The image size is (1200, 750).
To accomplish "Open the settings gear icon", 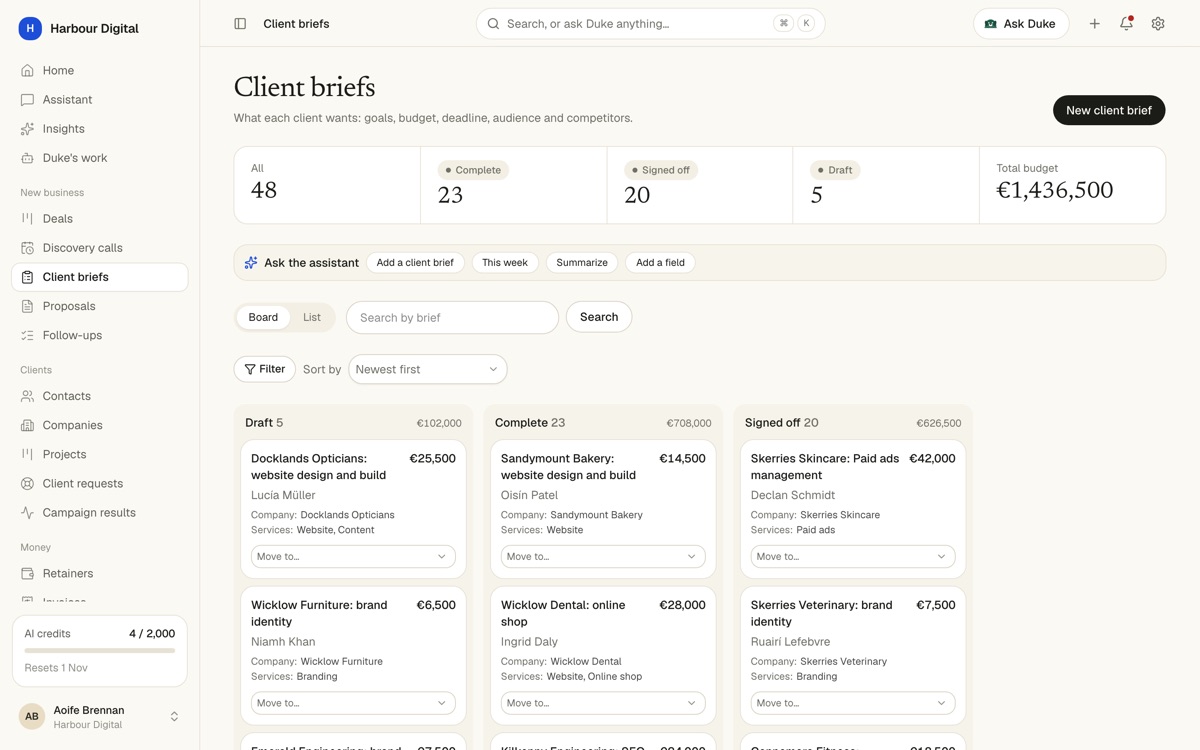I will (1158, 23).
